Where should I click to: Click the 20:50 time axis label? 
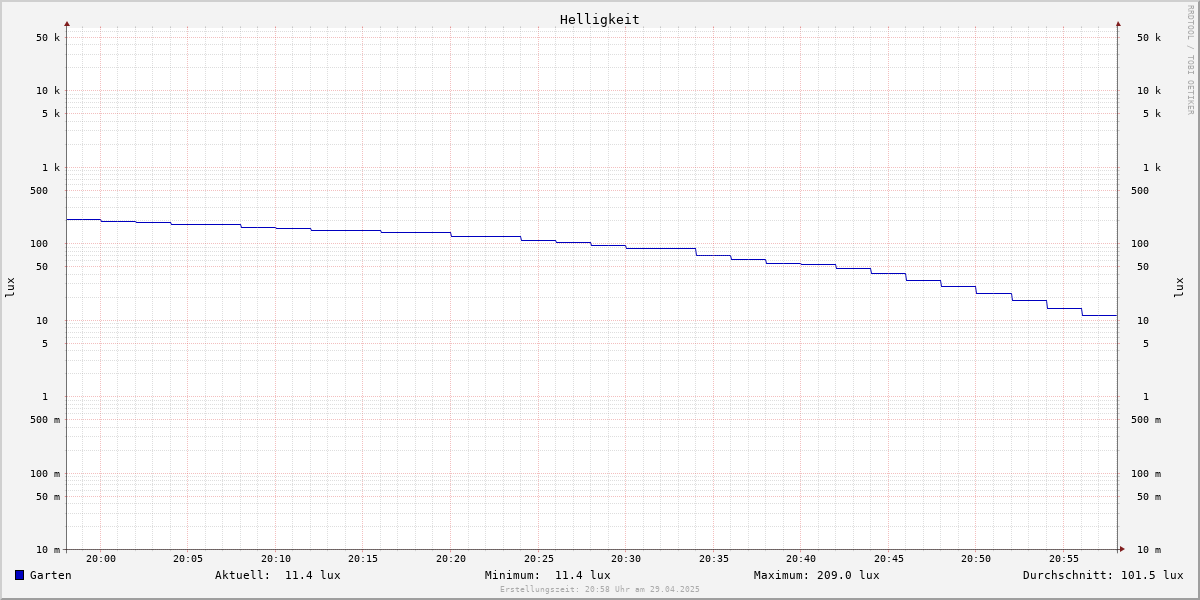click(x=976, y=559)
